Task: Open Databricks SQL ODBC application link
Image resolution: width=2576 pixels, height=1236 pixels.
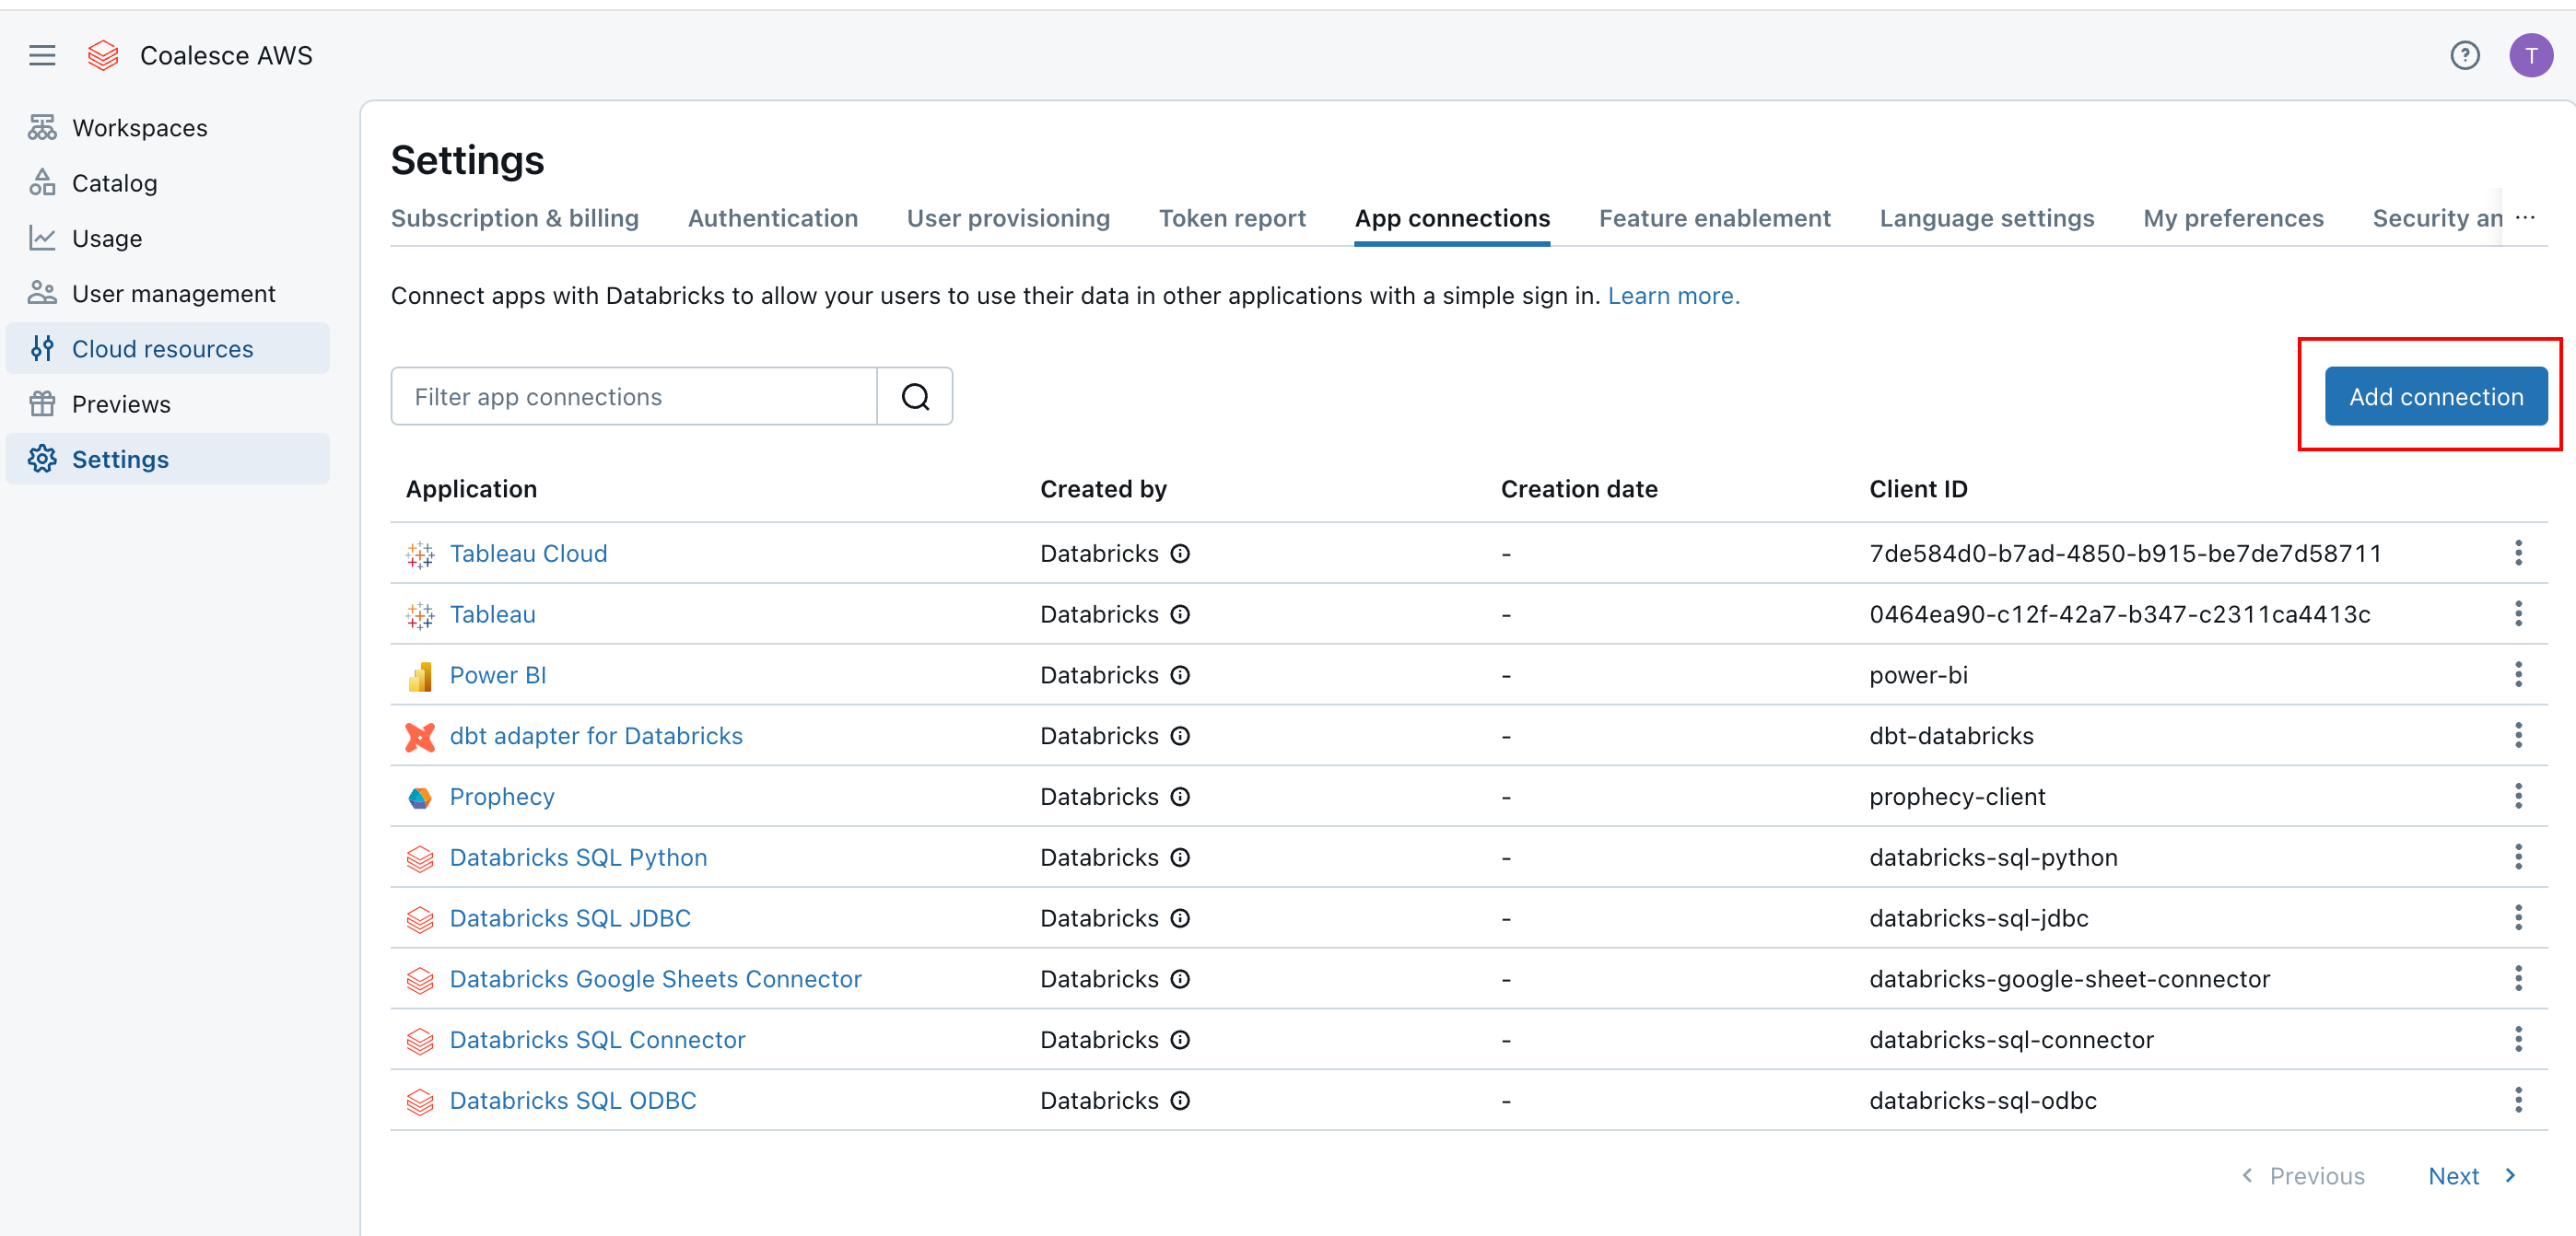Action: [572, 1101]
